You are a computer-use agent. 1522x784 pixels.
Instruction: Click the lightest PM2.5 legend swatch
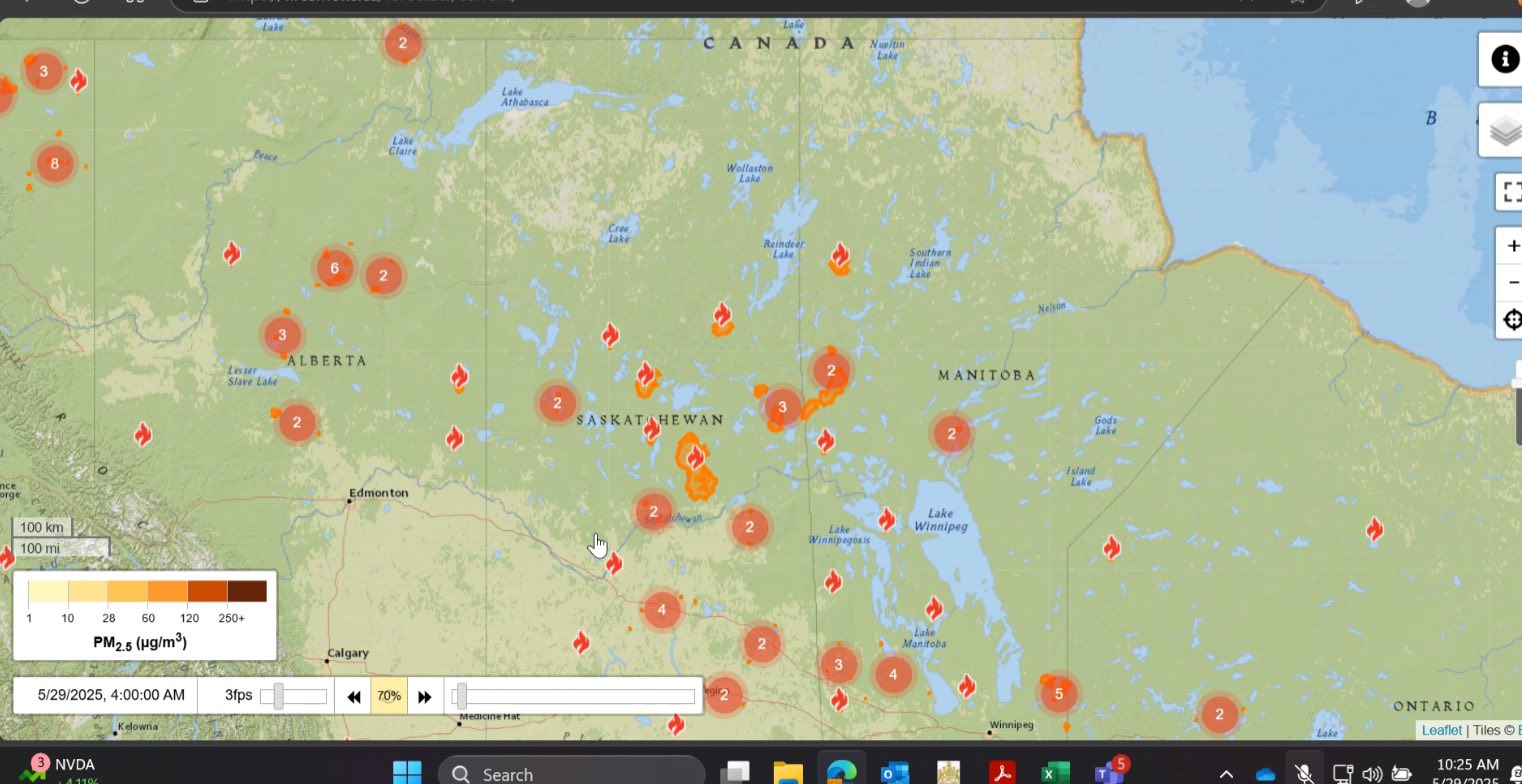click(48, 591)
